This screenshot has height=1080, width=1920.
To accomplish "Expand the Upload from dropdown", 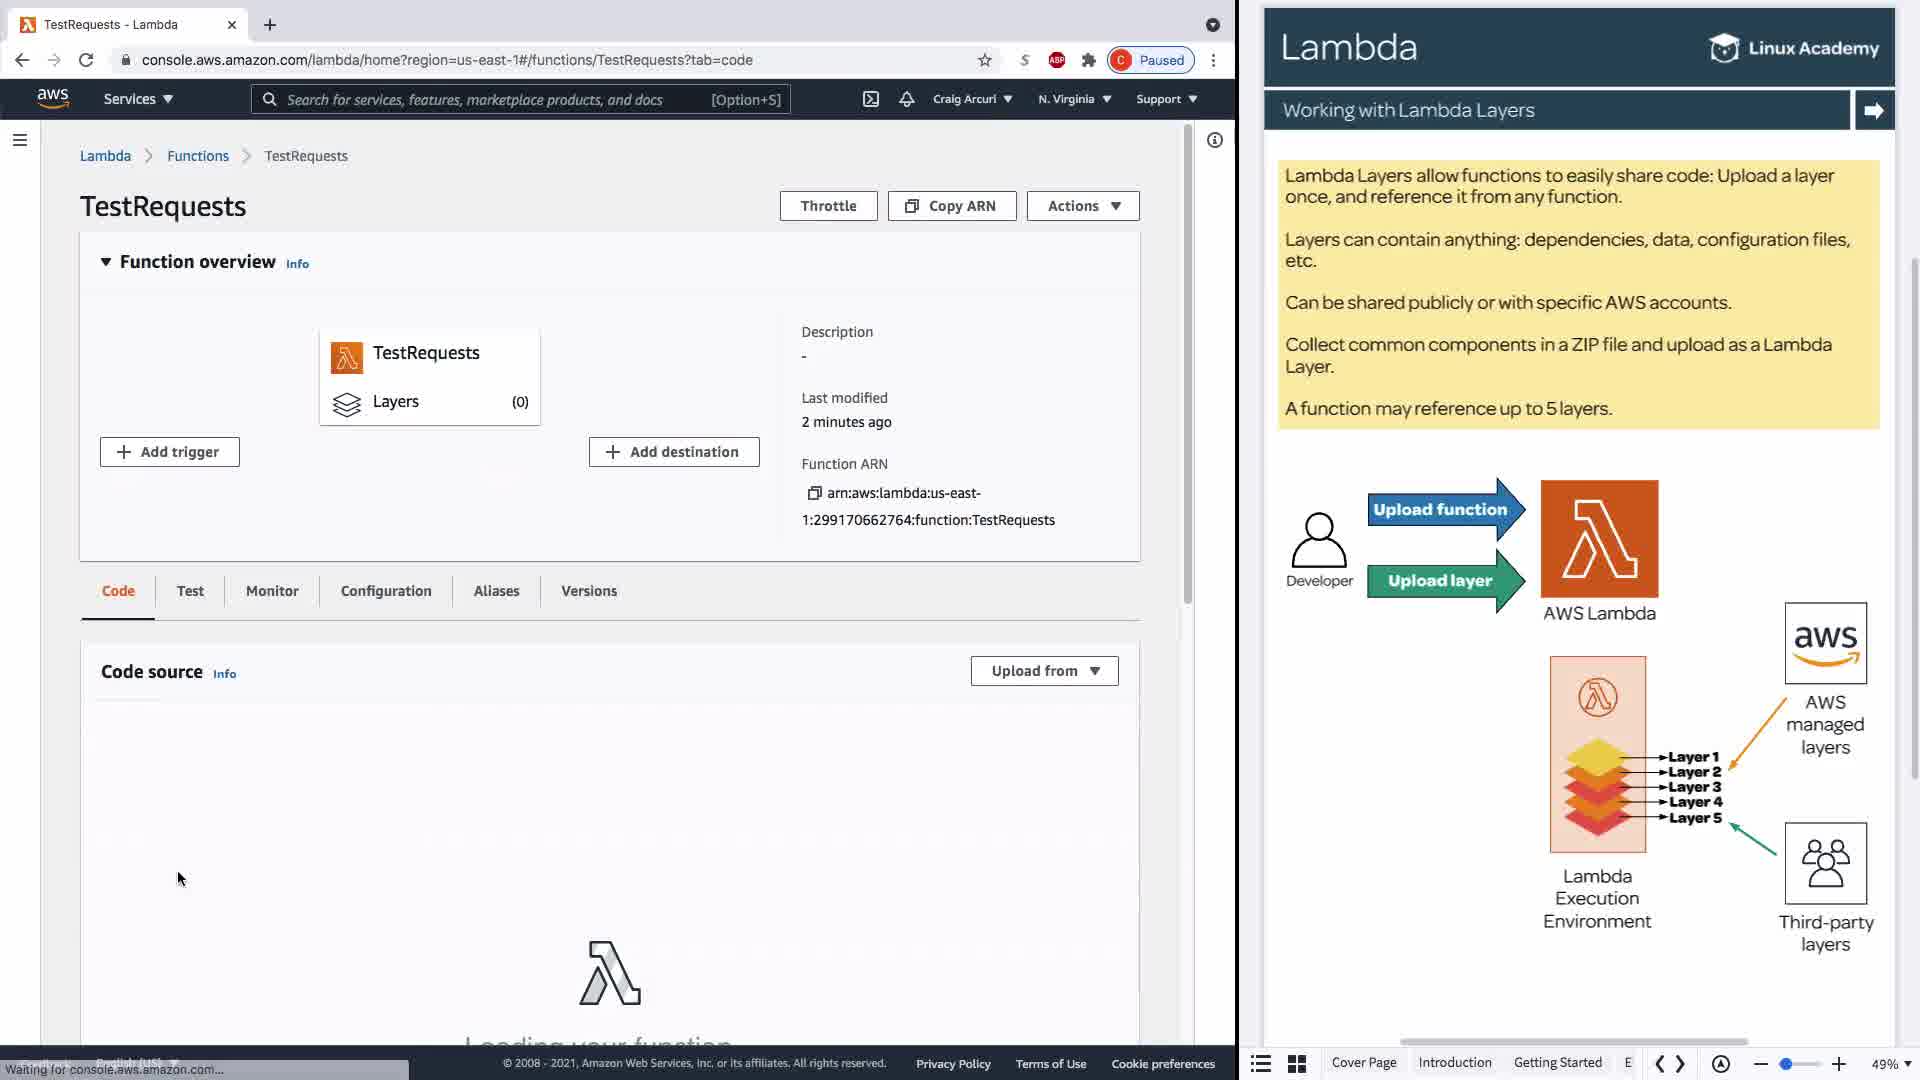I will 1044,671.
